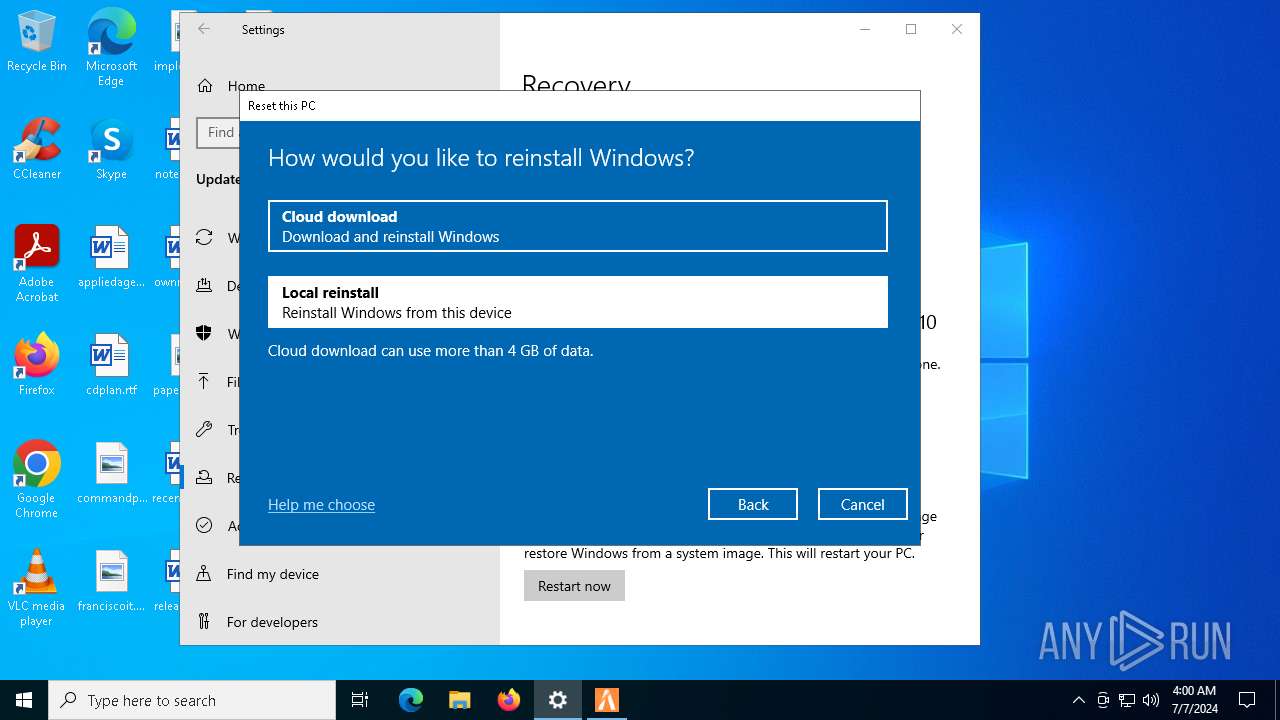Click the taskbar search box
This screenshot has height=720, width=1280.
pos(192,700)
